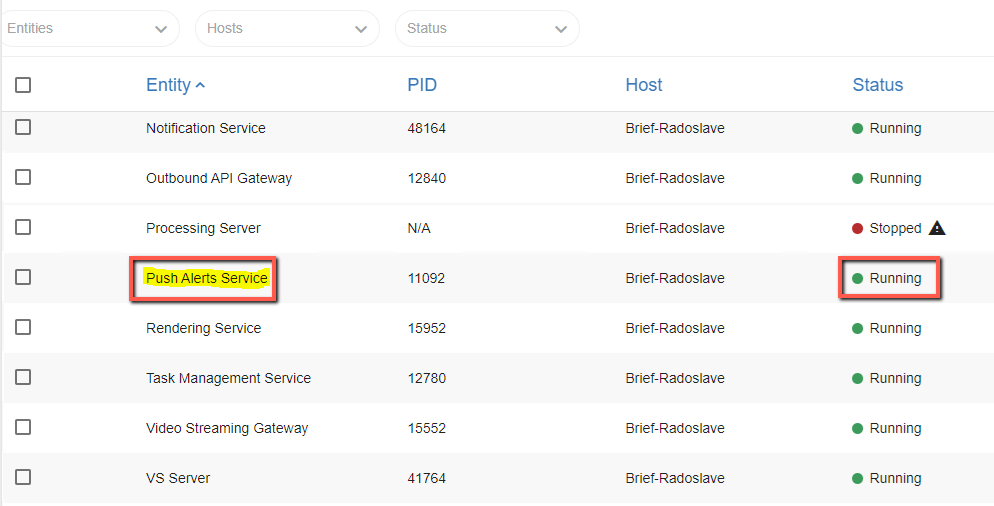This screenshot has width=994, height=506.
Task: Click Running status of Video Streaming Gateway
Action: tap(895, 429)
